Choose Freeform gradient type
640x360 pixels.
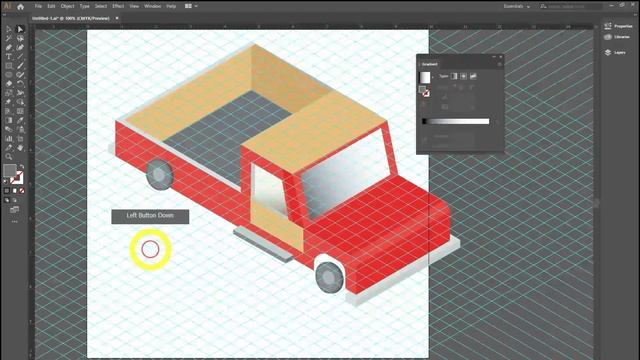point(473,76)
